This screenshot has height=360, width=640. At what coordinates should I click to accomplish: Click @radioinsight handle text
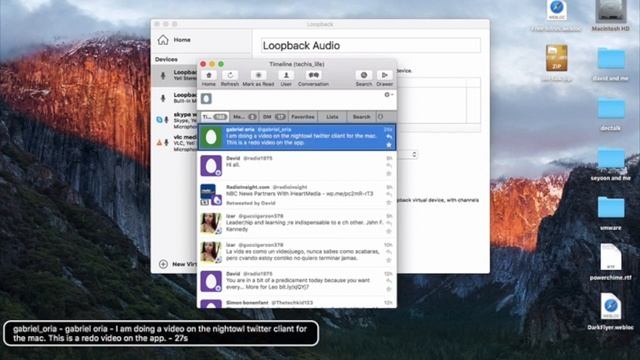point(290,187)
